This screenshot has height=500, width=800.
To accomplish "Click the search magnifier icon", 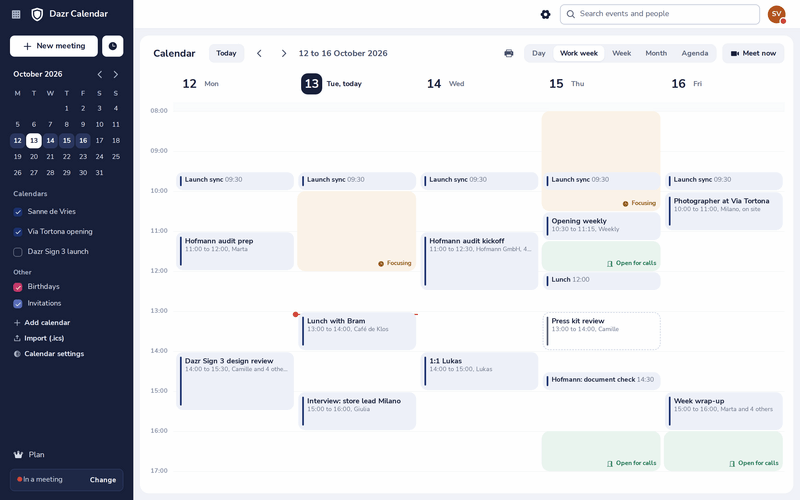I will 571,14.
